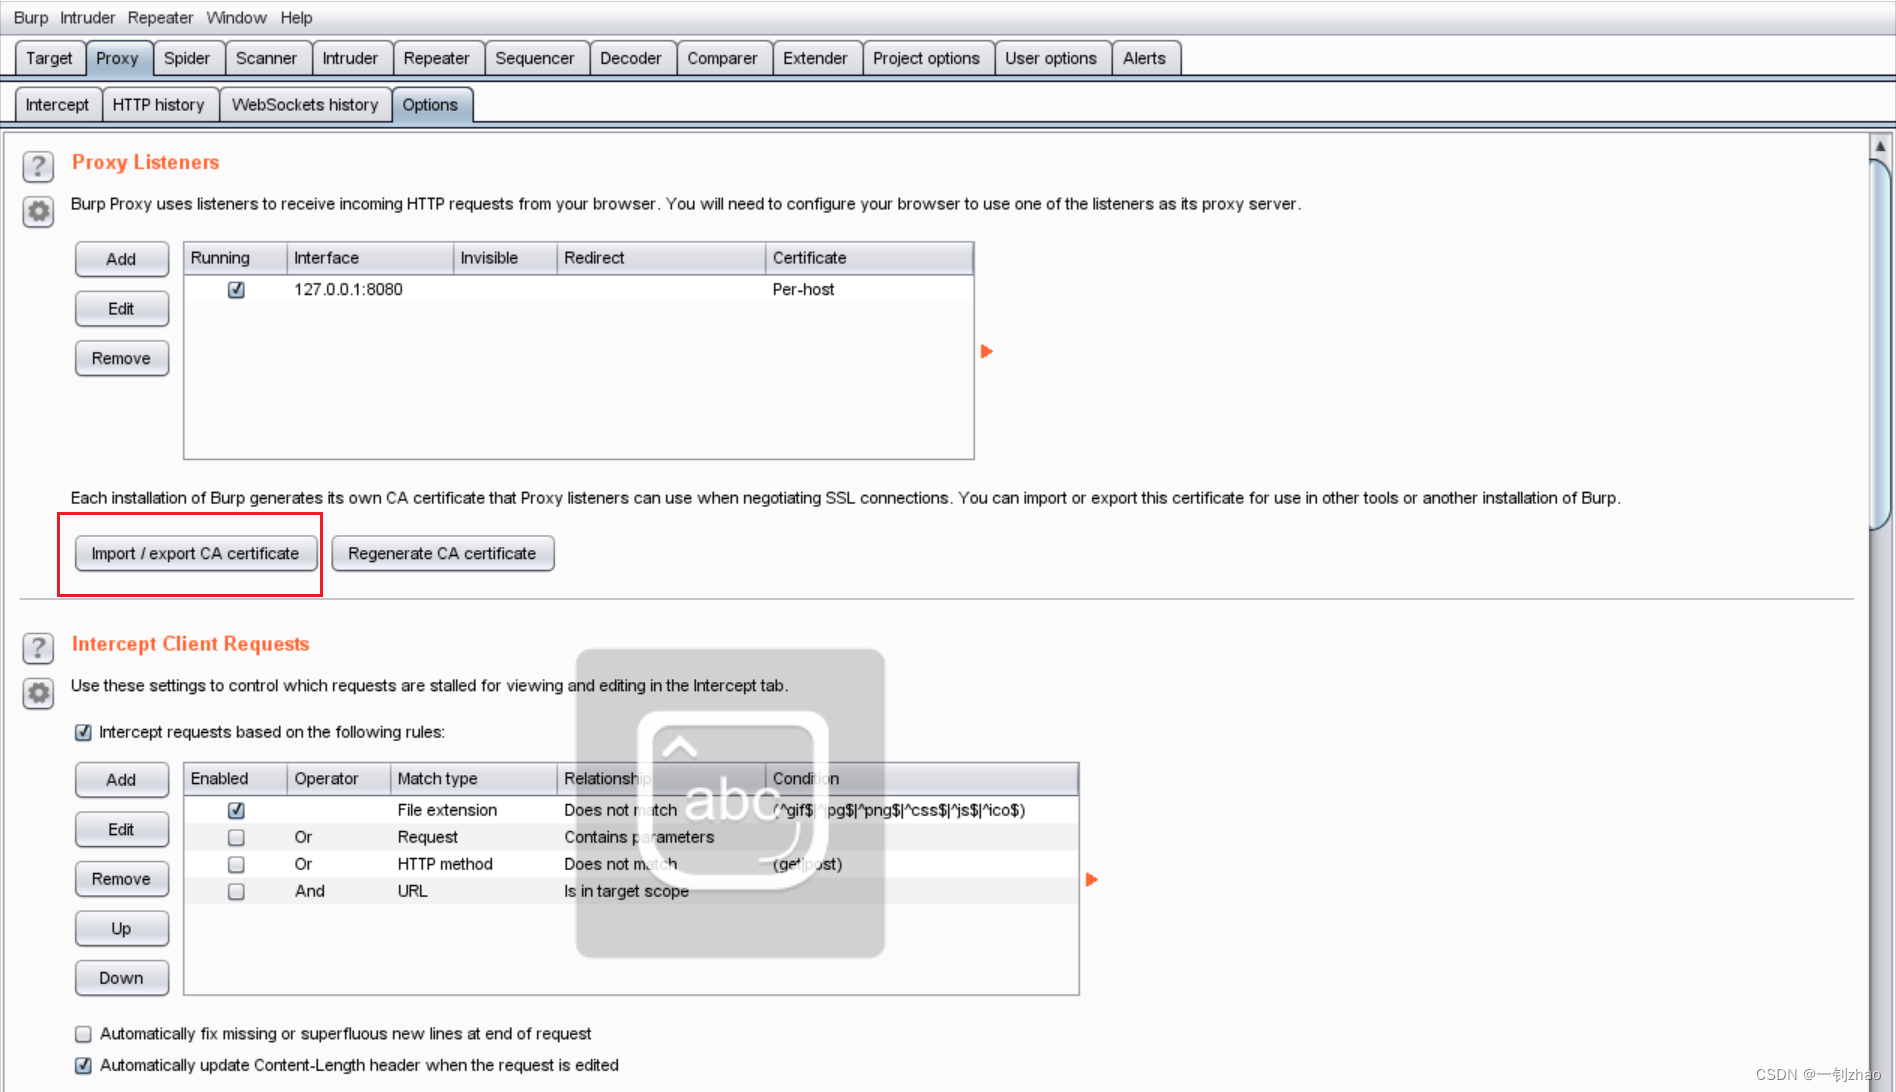Remove the selected intercept rule
This screenshot has width=1896, height=1092.
[x=122, y=879]
